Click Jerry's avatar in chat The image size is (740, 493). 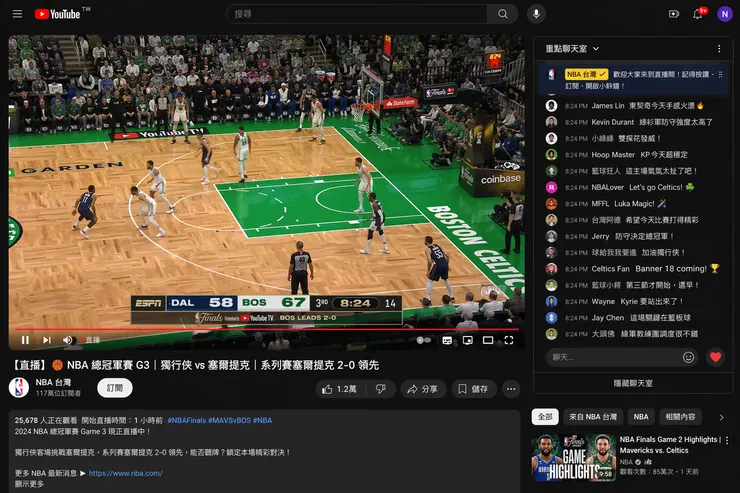tap(551, 236)
